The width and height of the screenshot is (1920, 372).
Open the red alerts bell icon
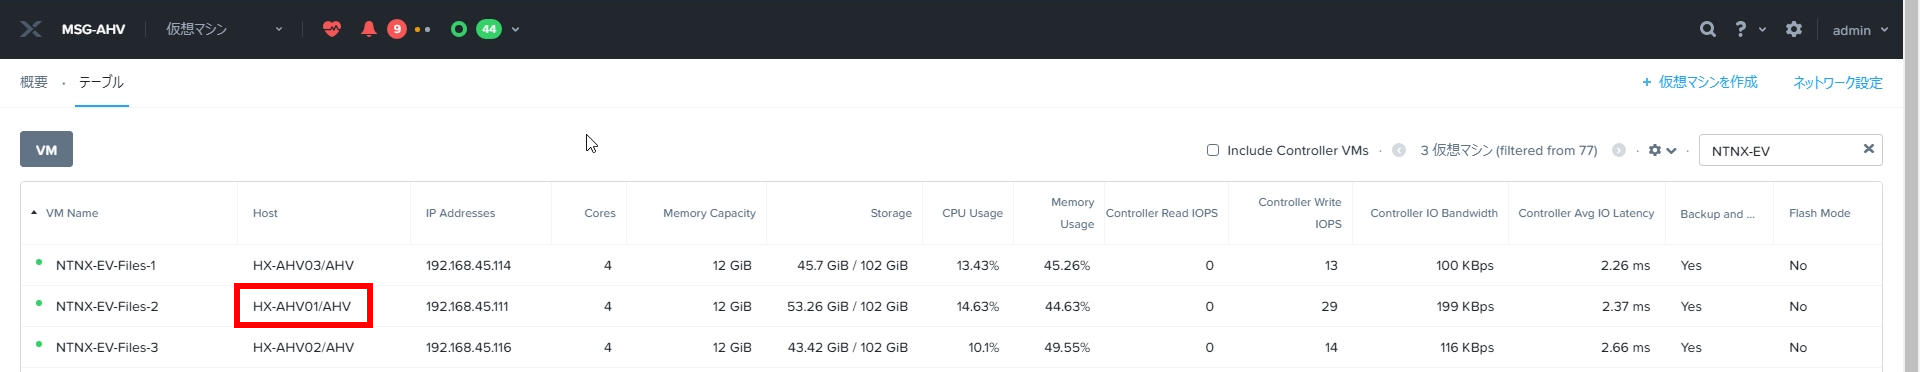(368, 29)
